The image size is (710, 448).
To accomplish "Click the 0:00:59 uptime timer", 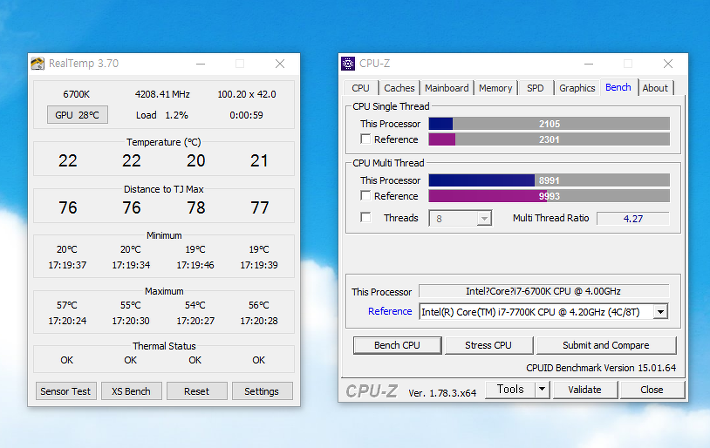I will tap(246, 116).
